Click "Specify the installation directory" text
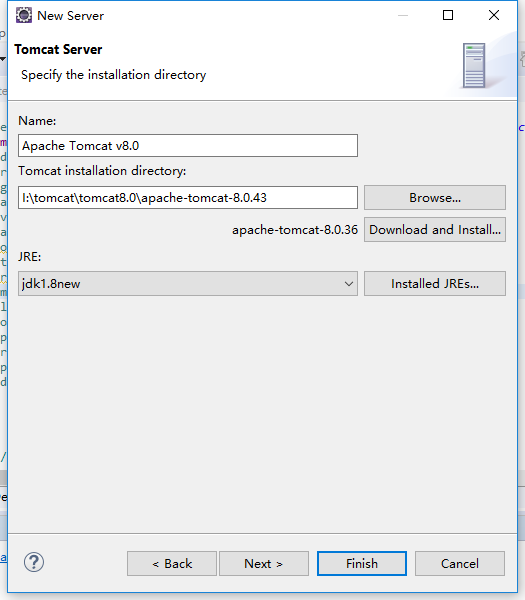 (114, 75)
